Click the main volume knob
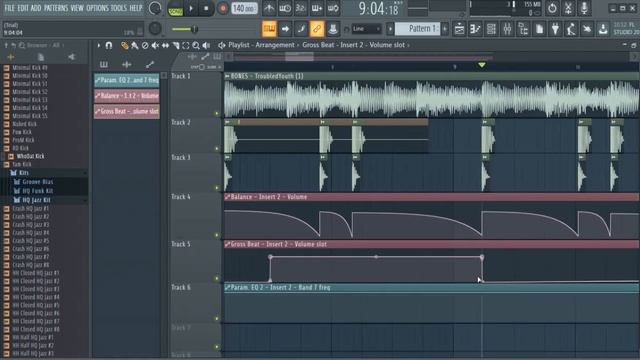 pos(155,8)
